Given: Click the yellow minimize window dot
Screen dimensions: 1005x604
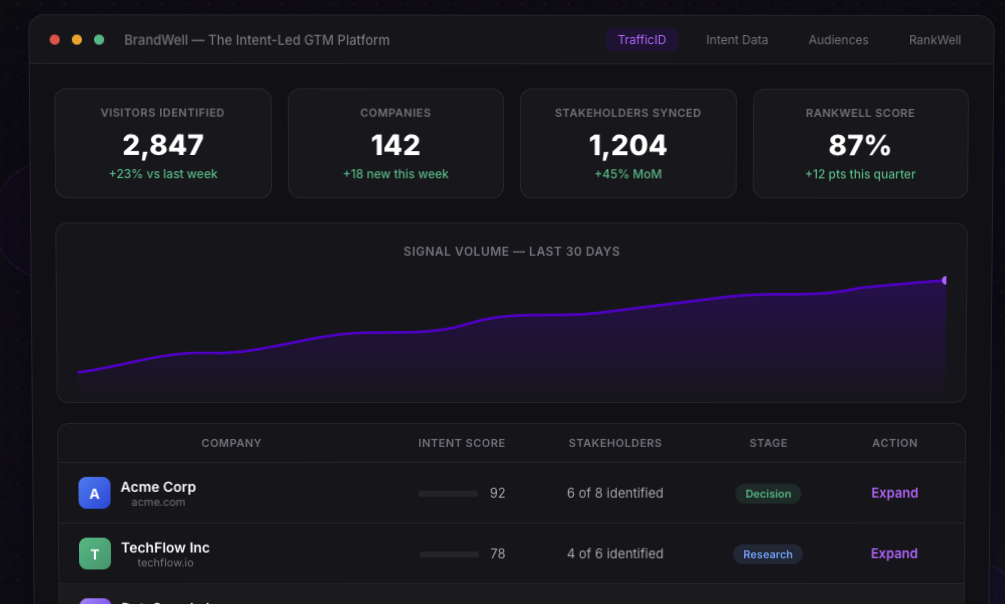Looking at the screenshot, I should tap(77, 40).
